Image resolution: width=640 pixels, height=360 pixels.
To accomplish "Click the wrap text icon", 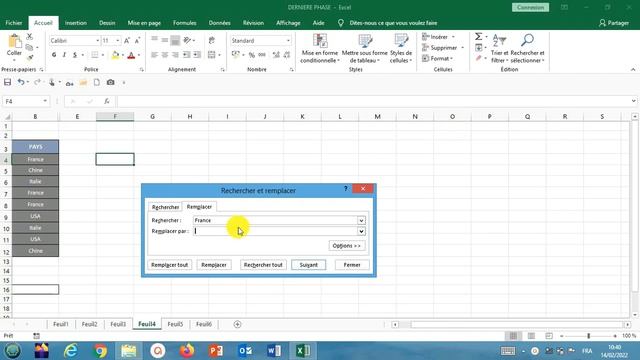I will tap(211, 40).
